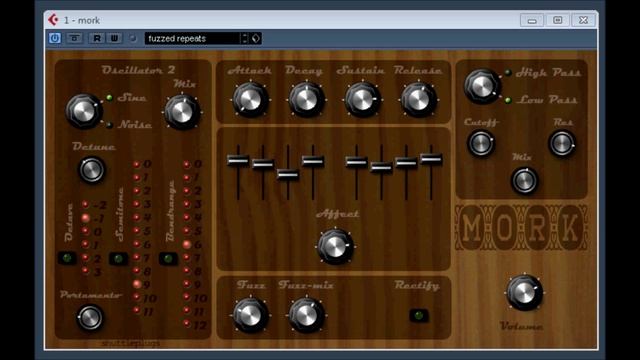Select Semitone 11 LED
The image size is (640, 360).
[x=136, y=310]
